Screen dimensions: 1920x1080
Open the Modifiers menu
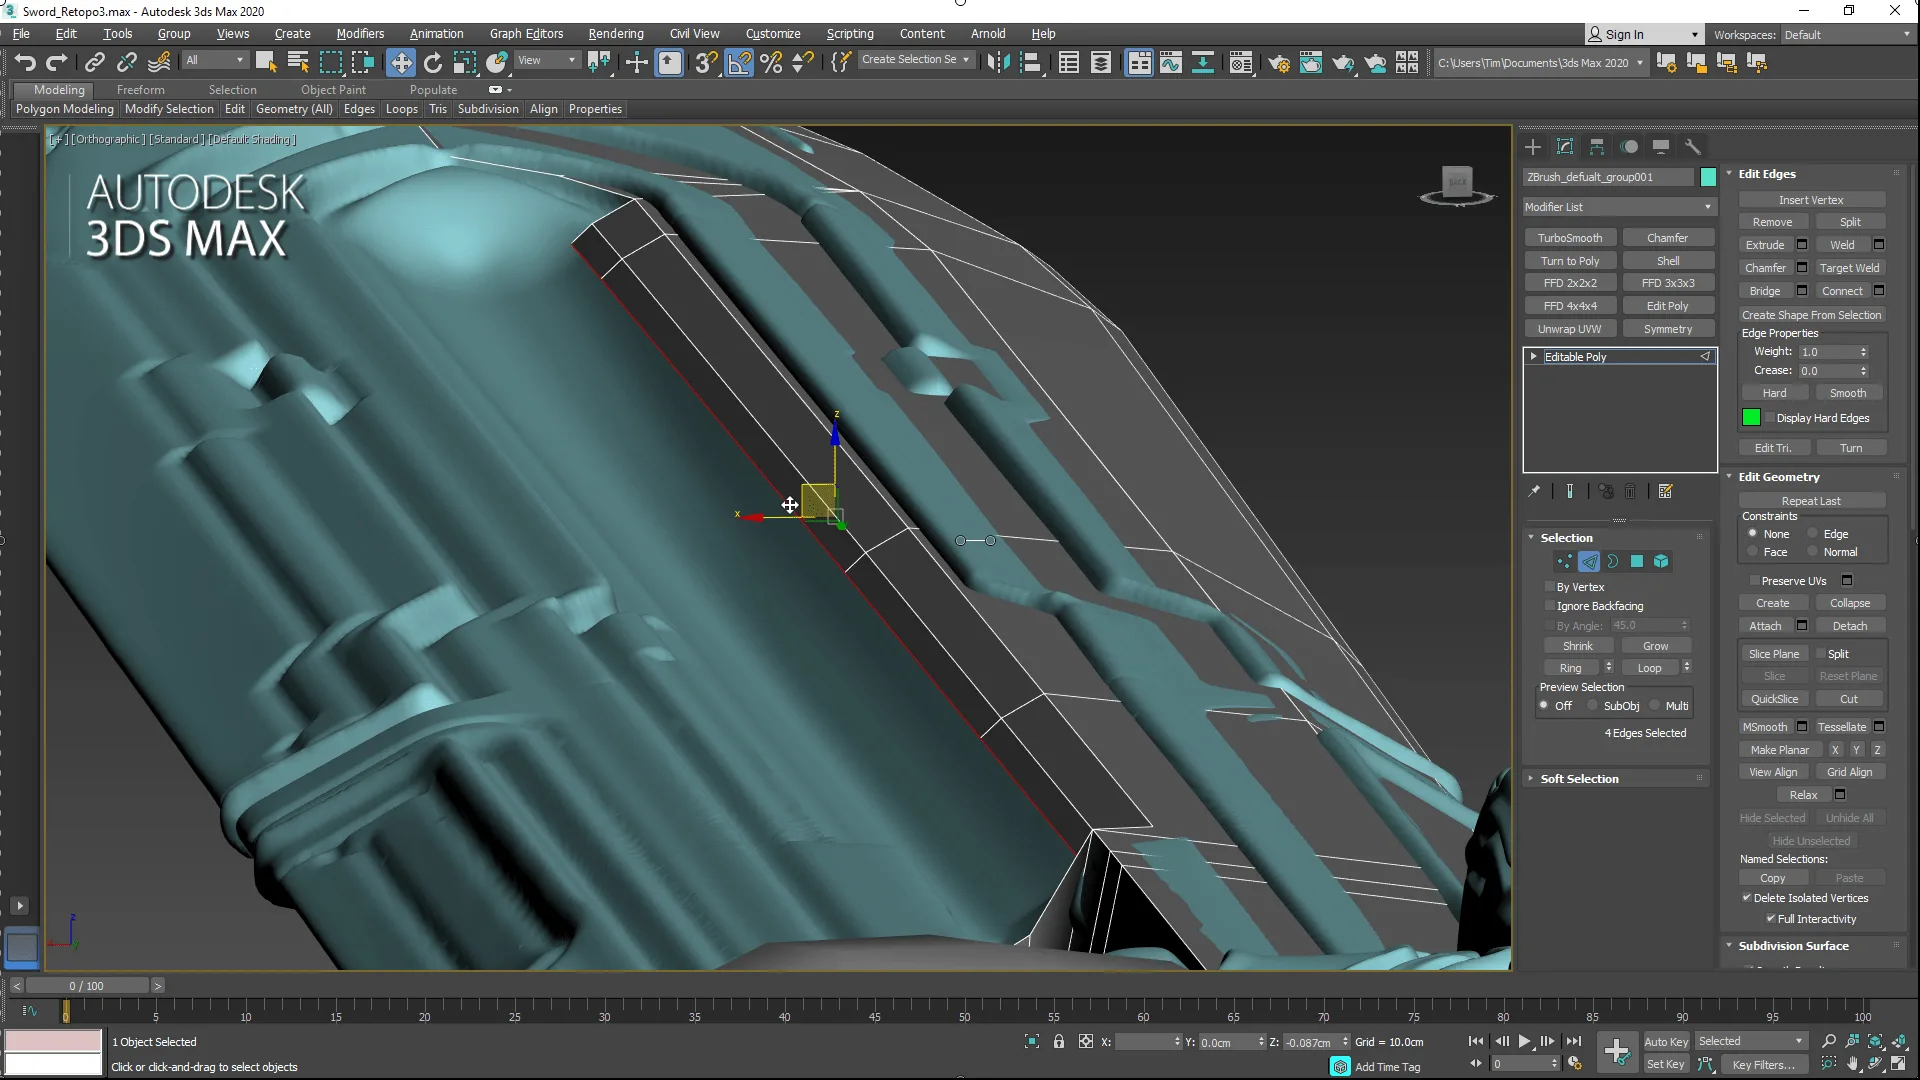tap(360, 33)
